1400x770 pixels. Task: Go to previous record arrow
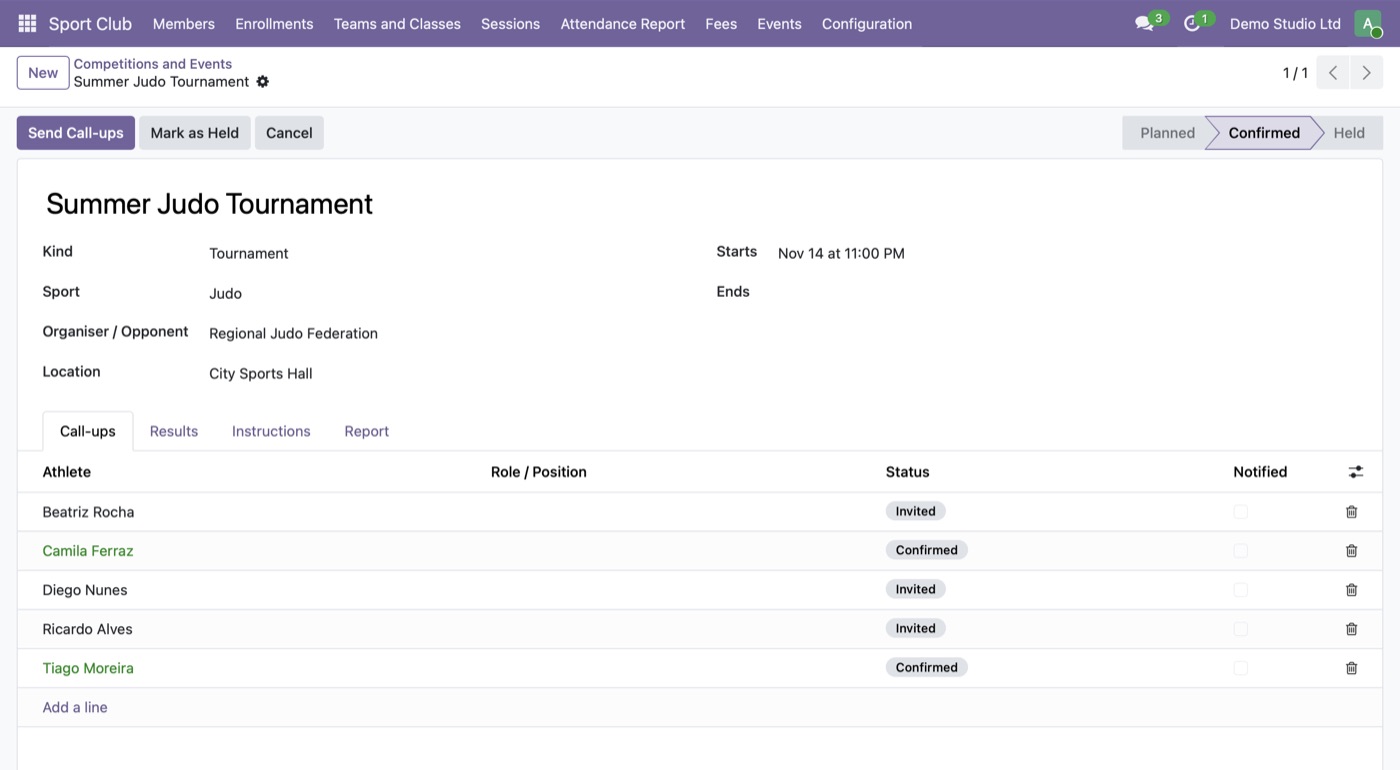pos(1333,73)
